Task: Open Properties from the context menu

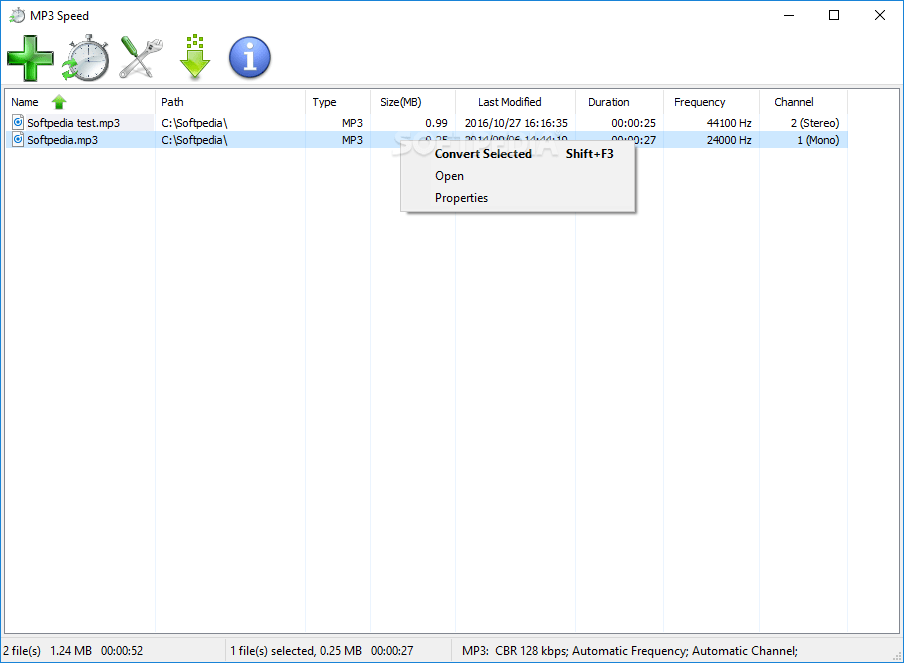Action: [x=461, y=197]
